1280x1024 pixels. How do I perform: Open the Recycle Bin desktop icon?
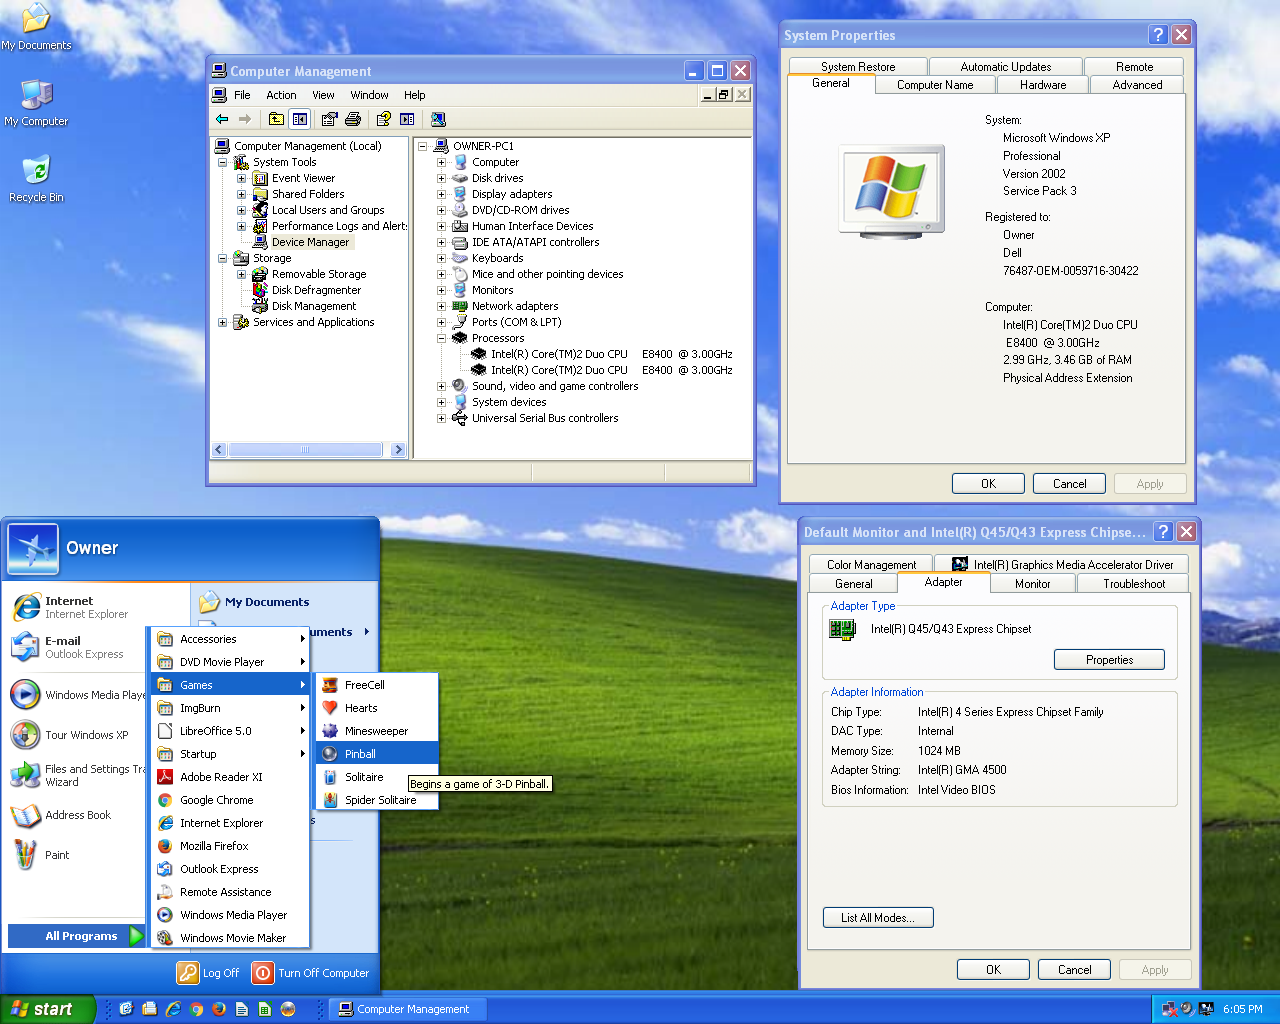pyautogui.click(x=36, y=178)
